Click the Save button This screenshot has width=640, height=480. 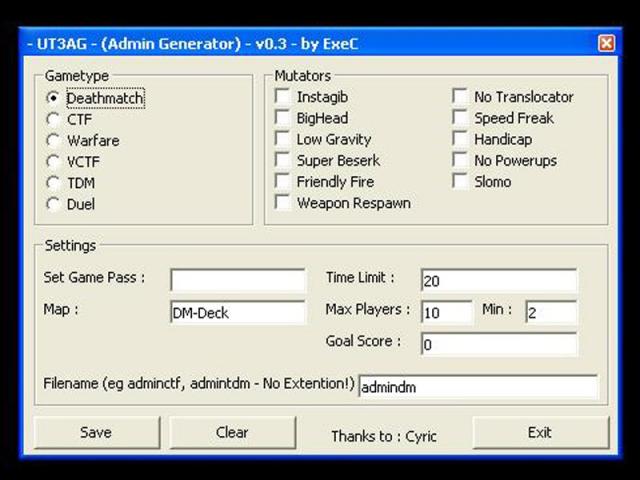click(x=97, y=432)
